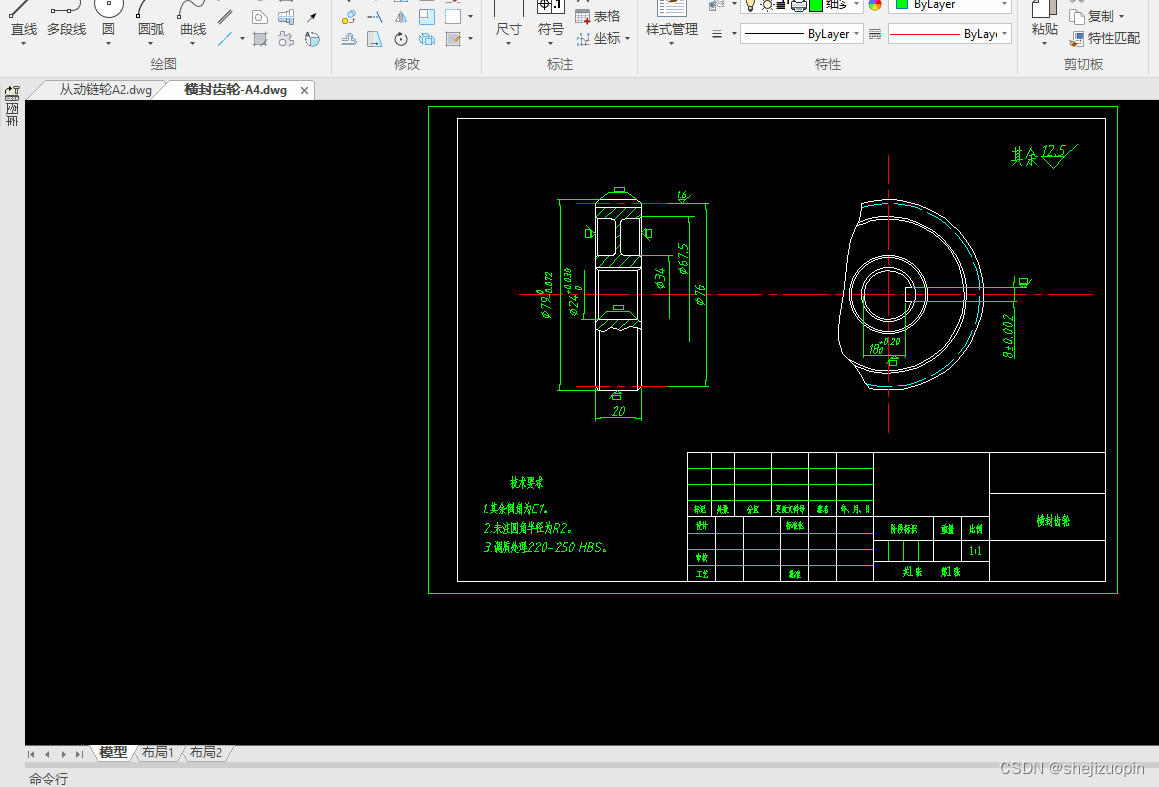Expand the 复制 dropdown arrow
Viewport: 1159px width, 787px height.
click(x=1121, y=16)
